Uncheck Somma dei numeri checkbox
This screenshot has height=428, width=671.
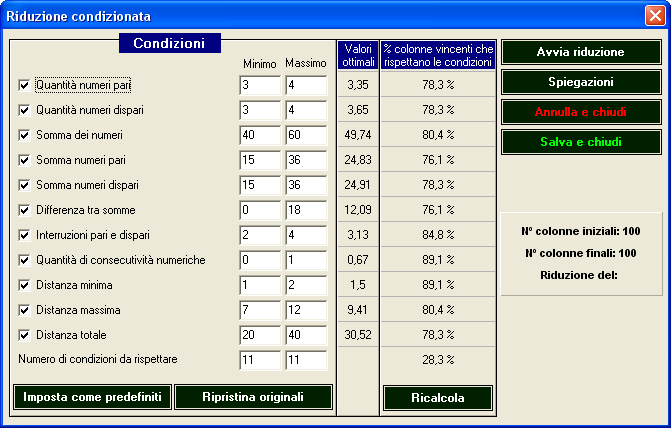pyautogui.click(x=25, y=135)
